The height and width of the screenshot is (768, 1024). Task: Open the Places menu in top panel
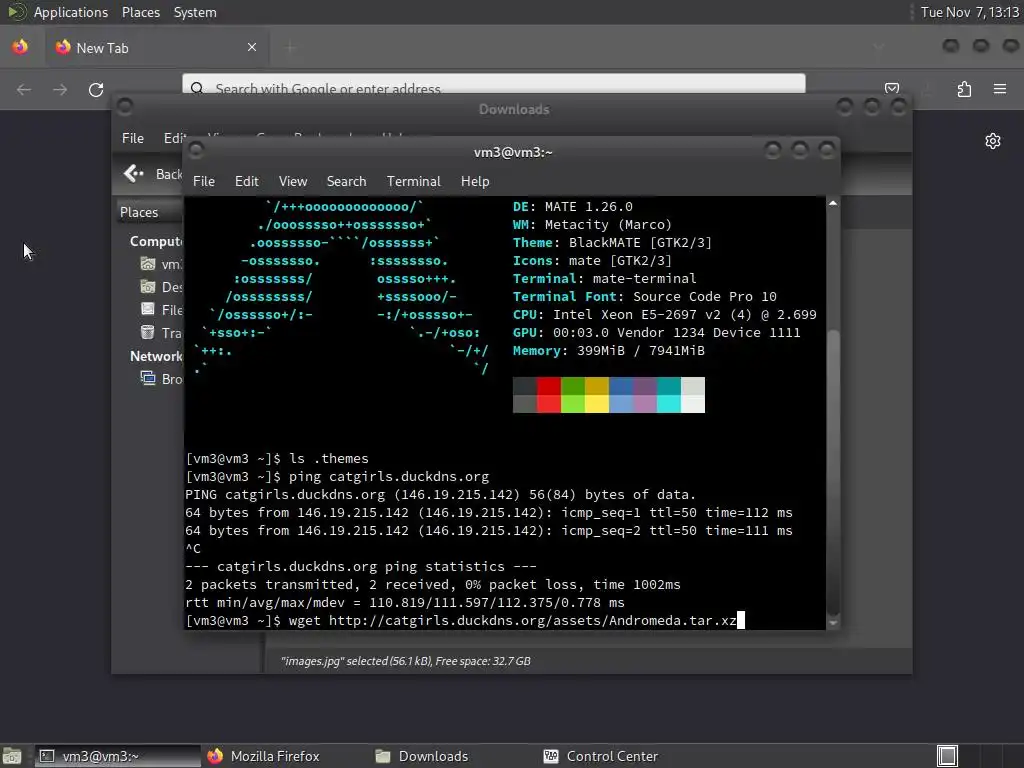140,12
